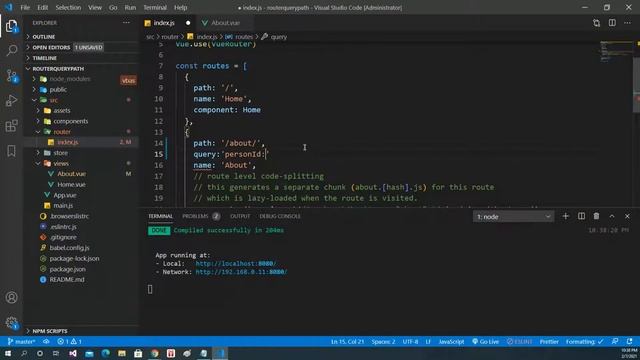This screenshot has width=640, height=360.
Task: Open feedback icon in status bar
Action: click(615, 342)
